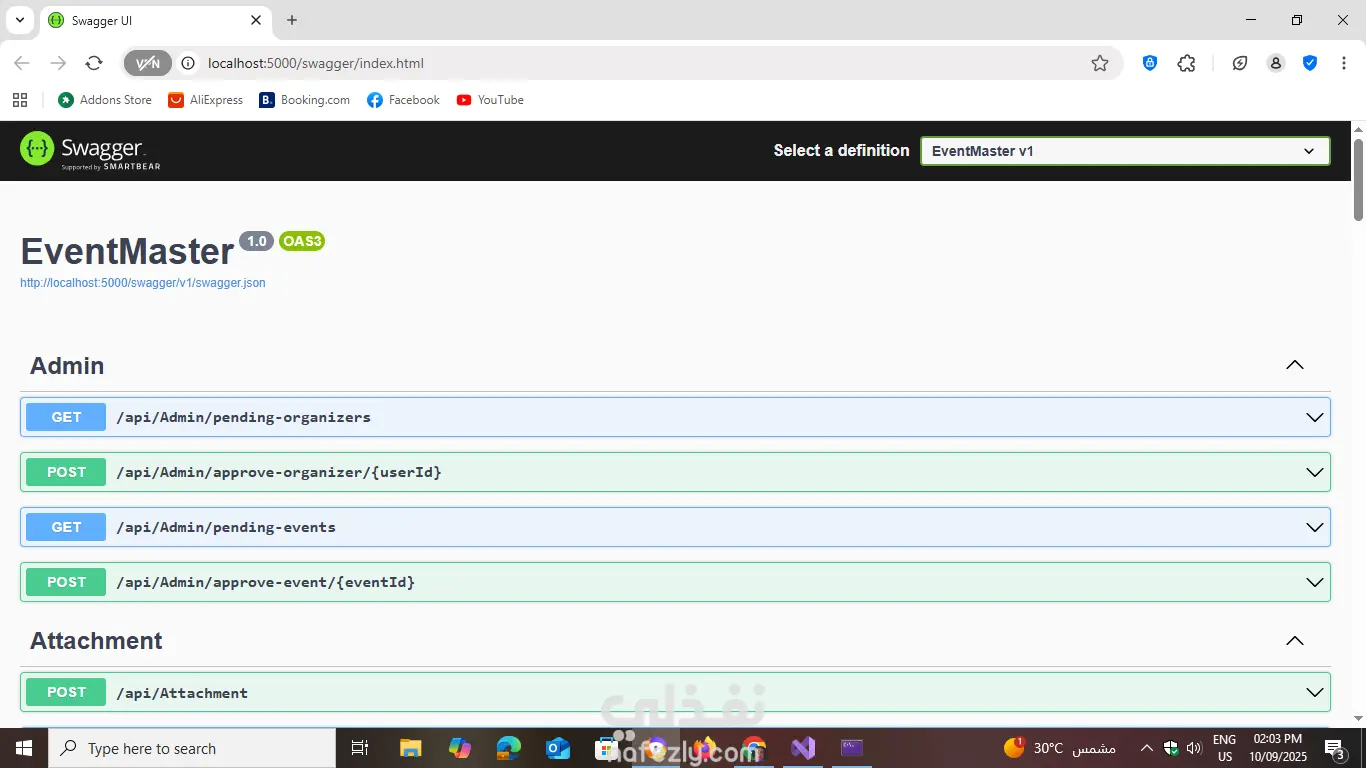1366x768 pixels.
Task: Open a new browser tab
Action: [292, 20]
